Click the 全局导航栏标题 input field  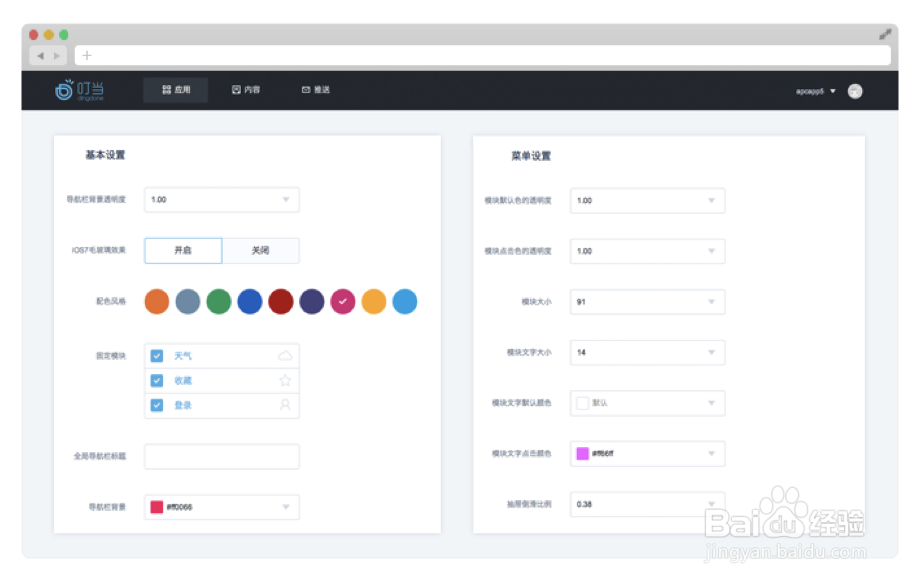pyautogui.click(x=220, y=456)
